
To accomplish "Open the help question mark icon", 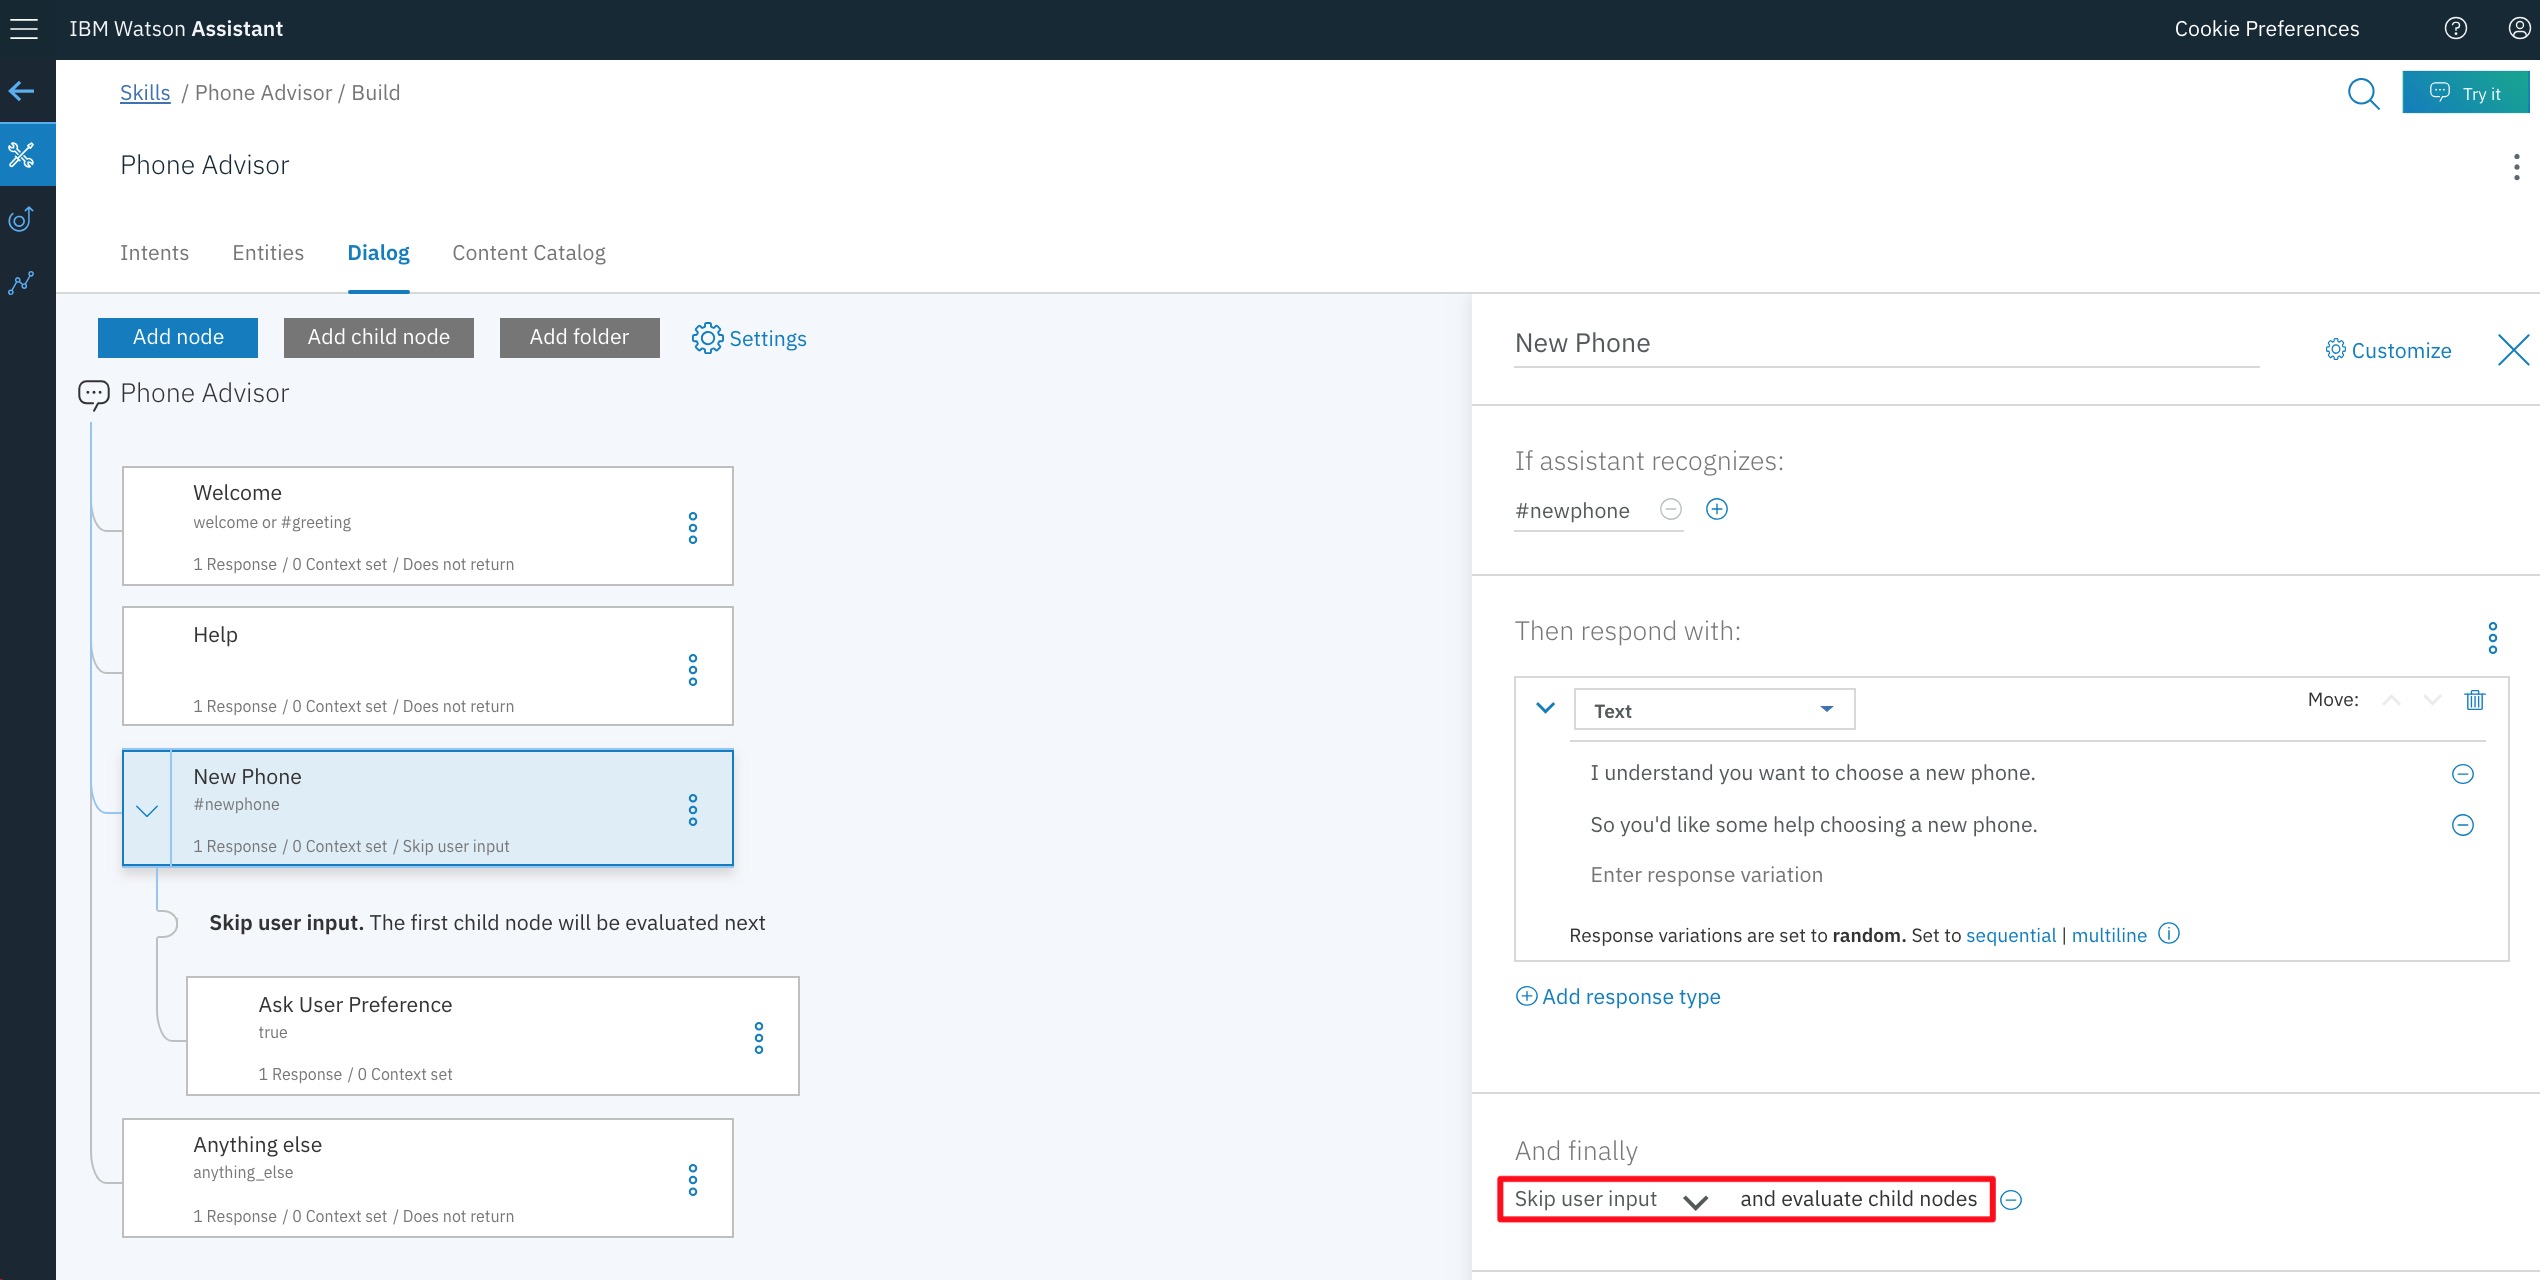I will coord(2455,29).
